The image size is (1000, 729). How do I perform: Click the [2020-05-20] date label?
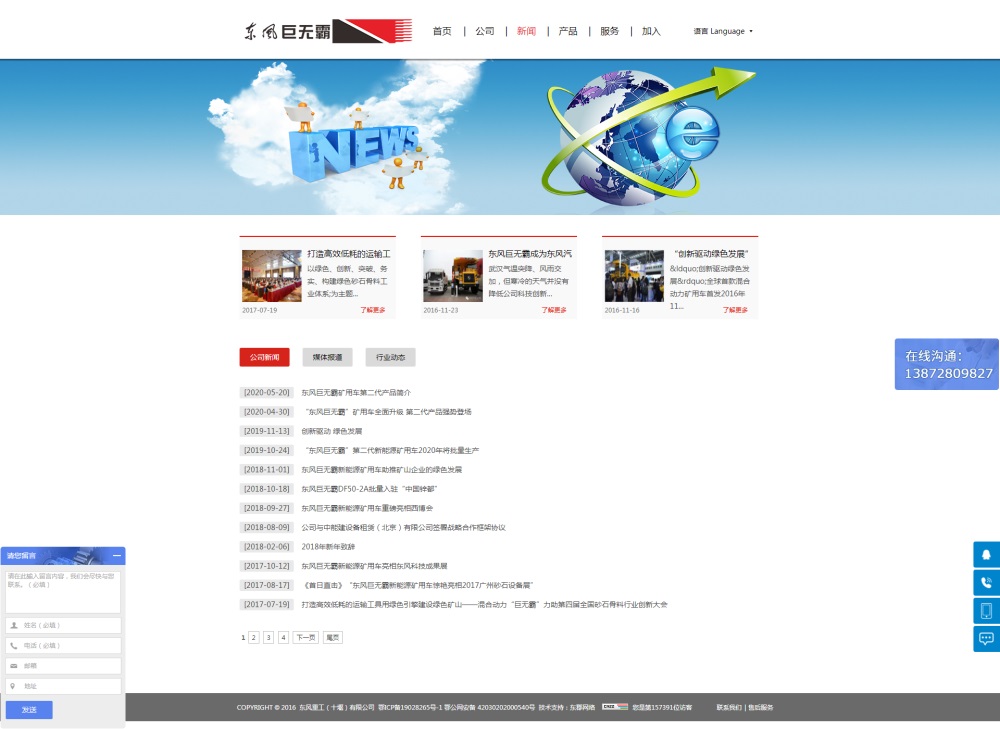pyautogui.click(x=267, y=393)
